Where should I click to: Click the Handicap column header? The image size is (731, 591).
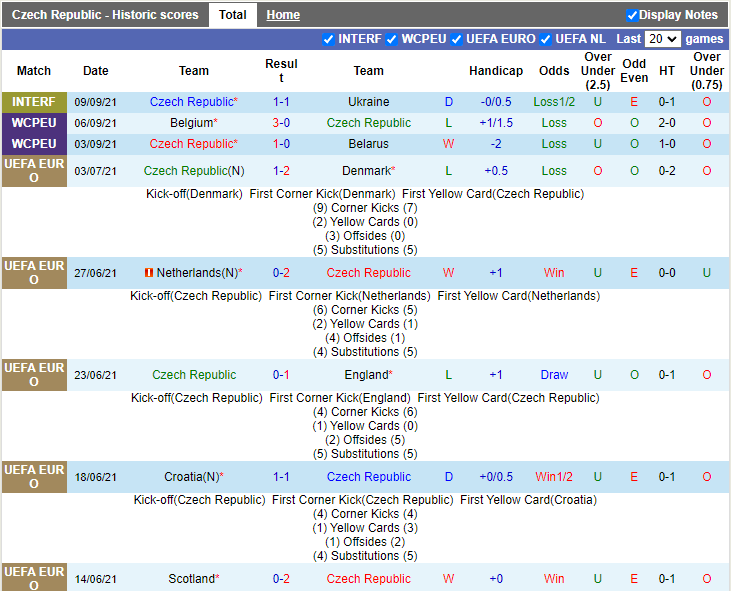[495, 71]
